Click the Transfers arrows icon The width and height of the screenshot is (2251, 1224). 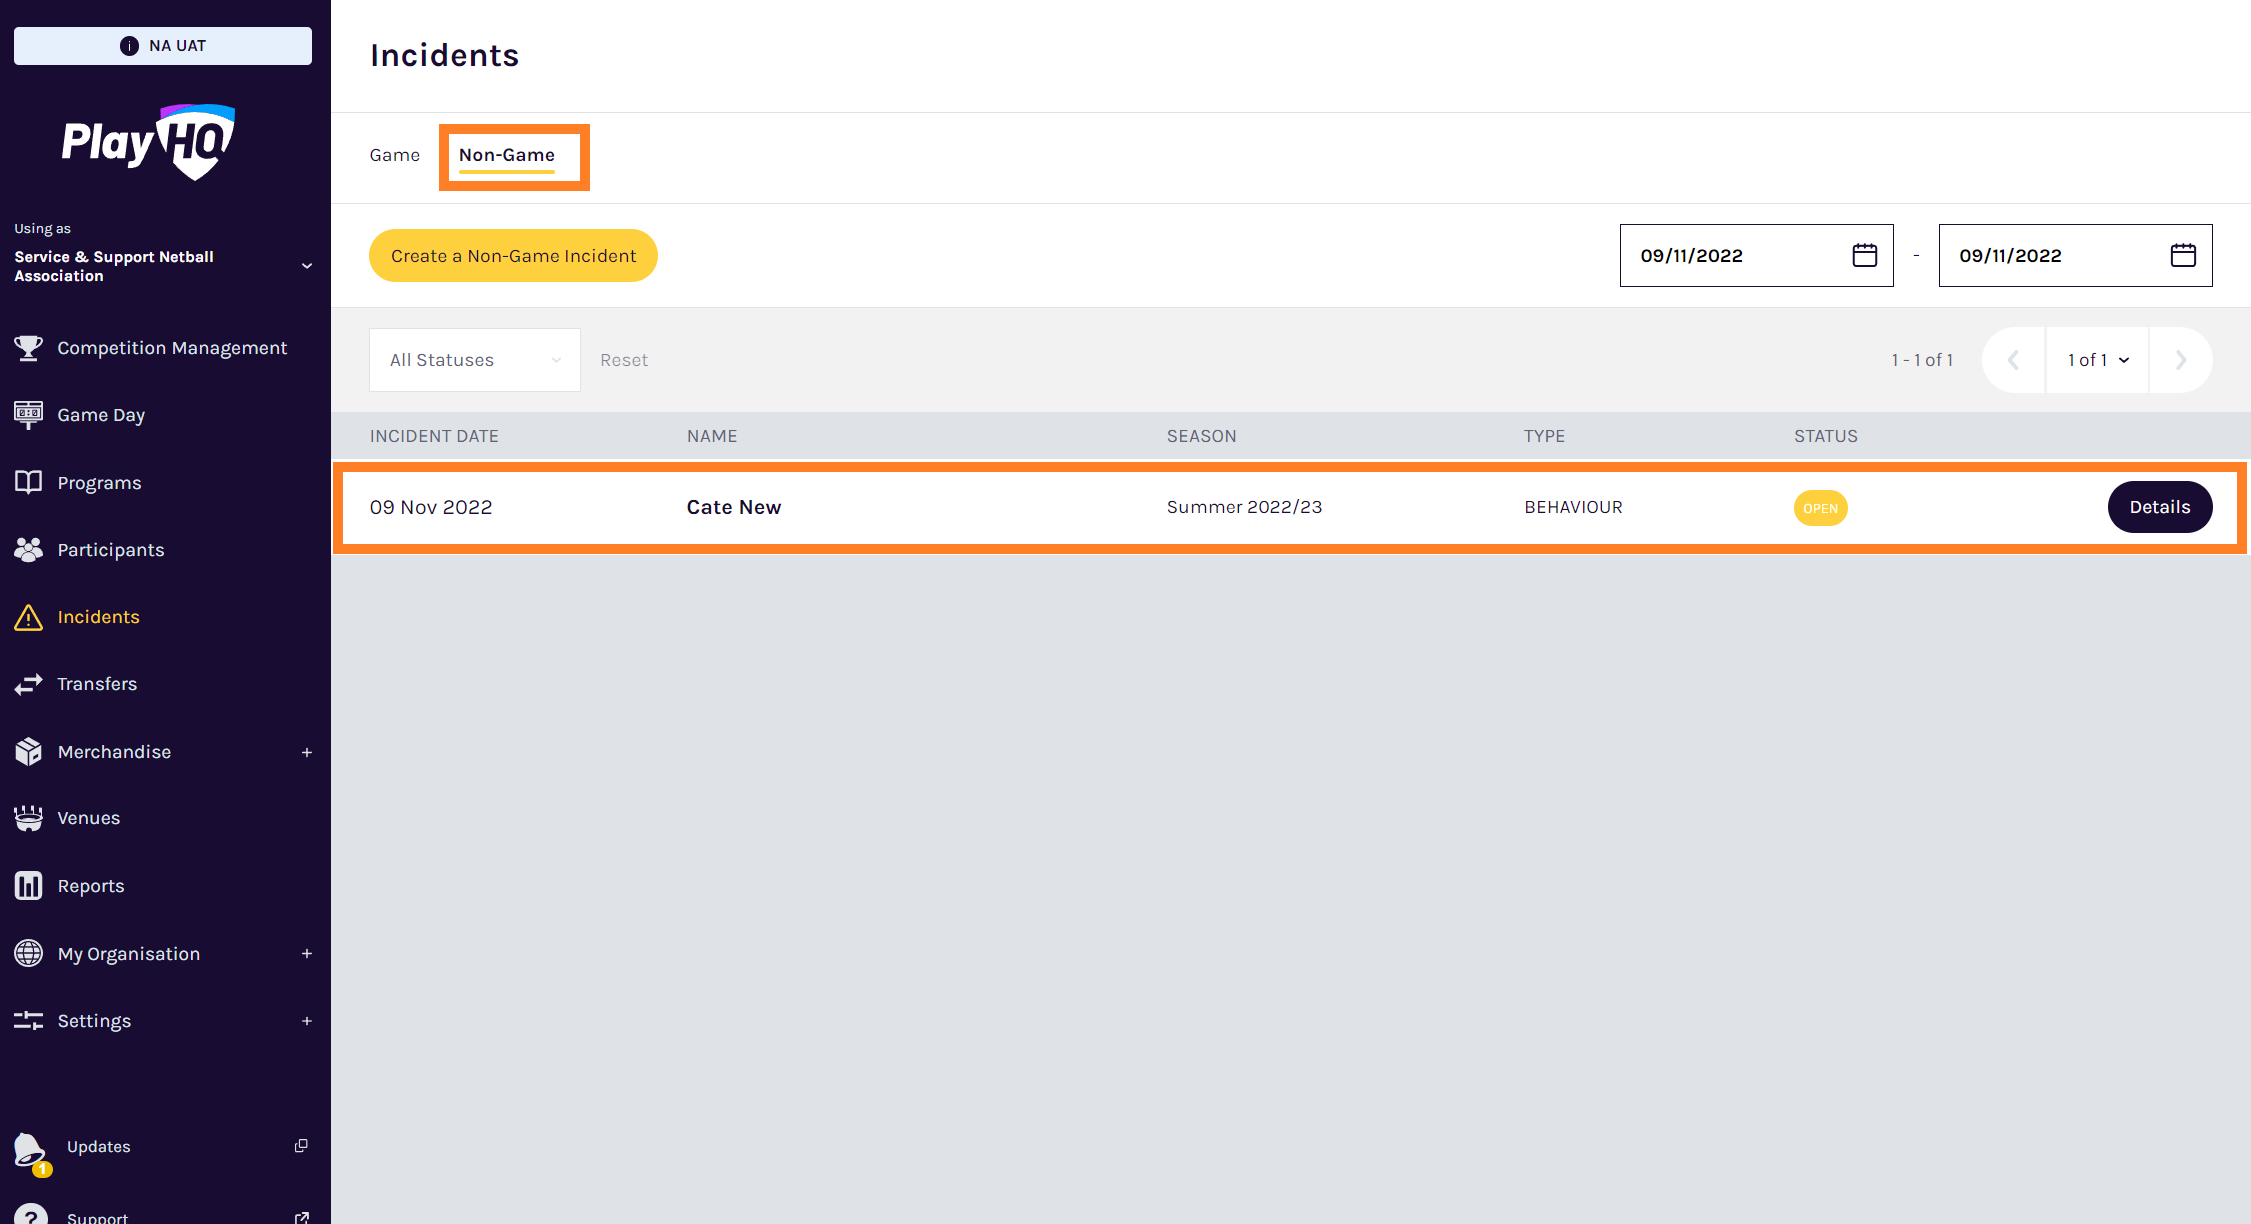coord(28,684)
